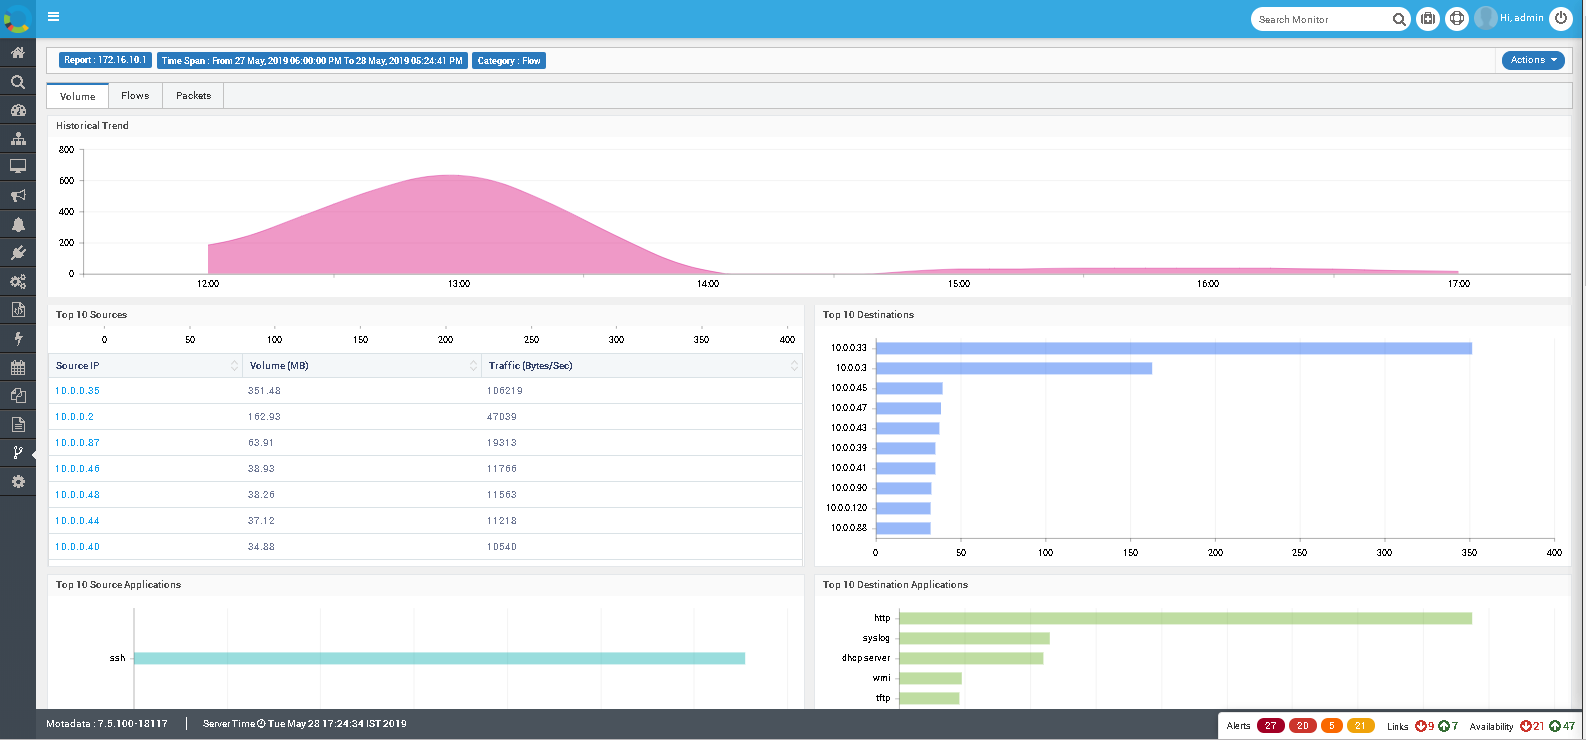Open the lightning bolt icon in sidebar

coord(18,339)
